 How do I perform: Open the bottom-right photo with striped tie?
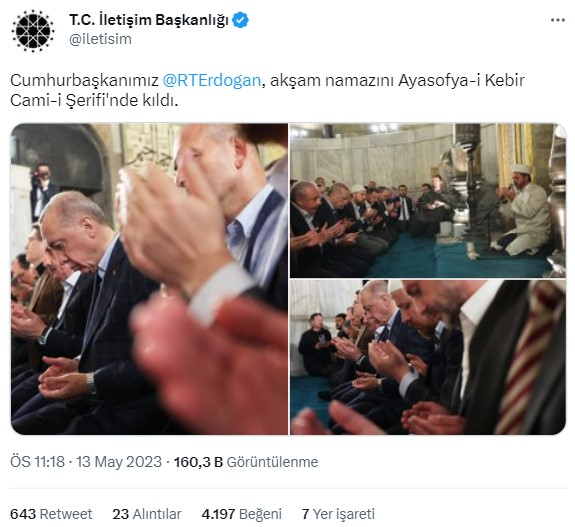pos(428,358)
